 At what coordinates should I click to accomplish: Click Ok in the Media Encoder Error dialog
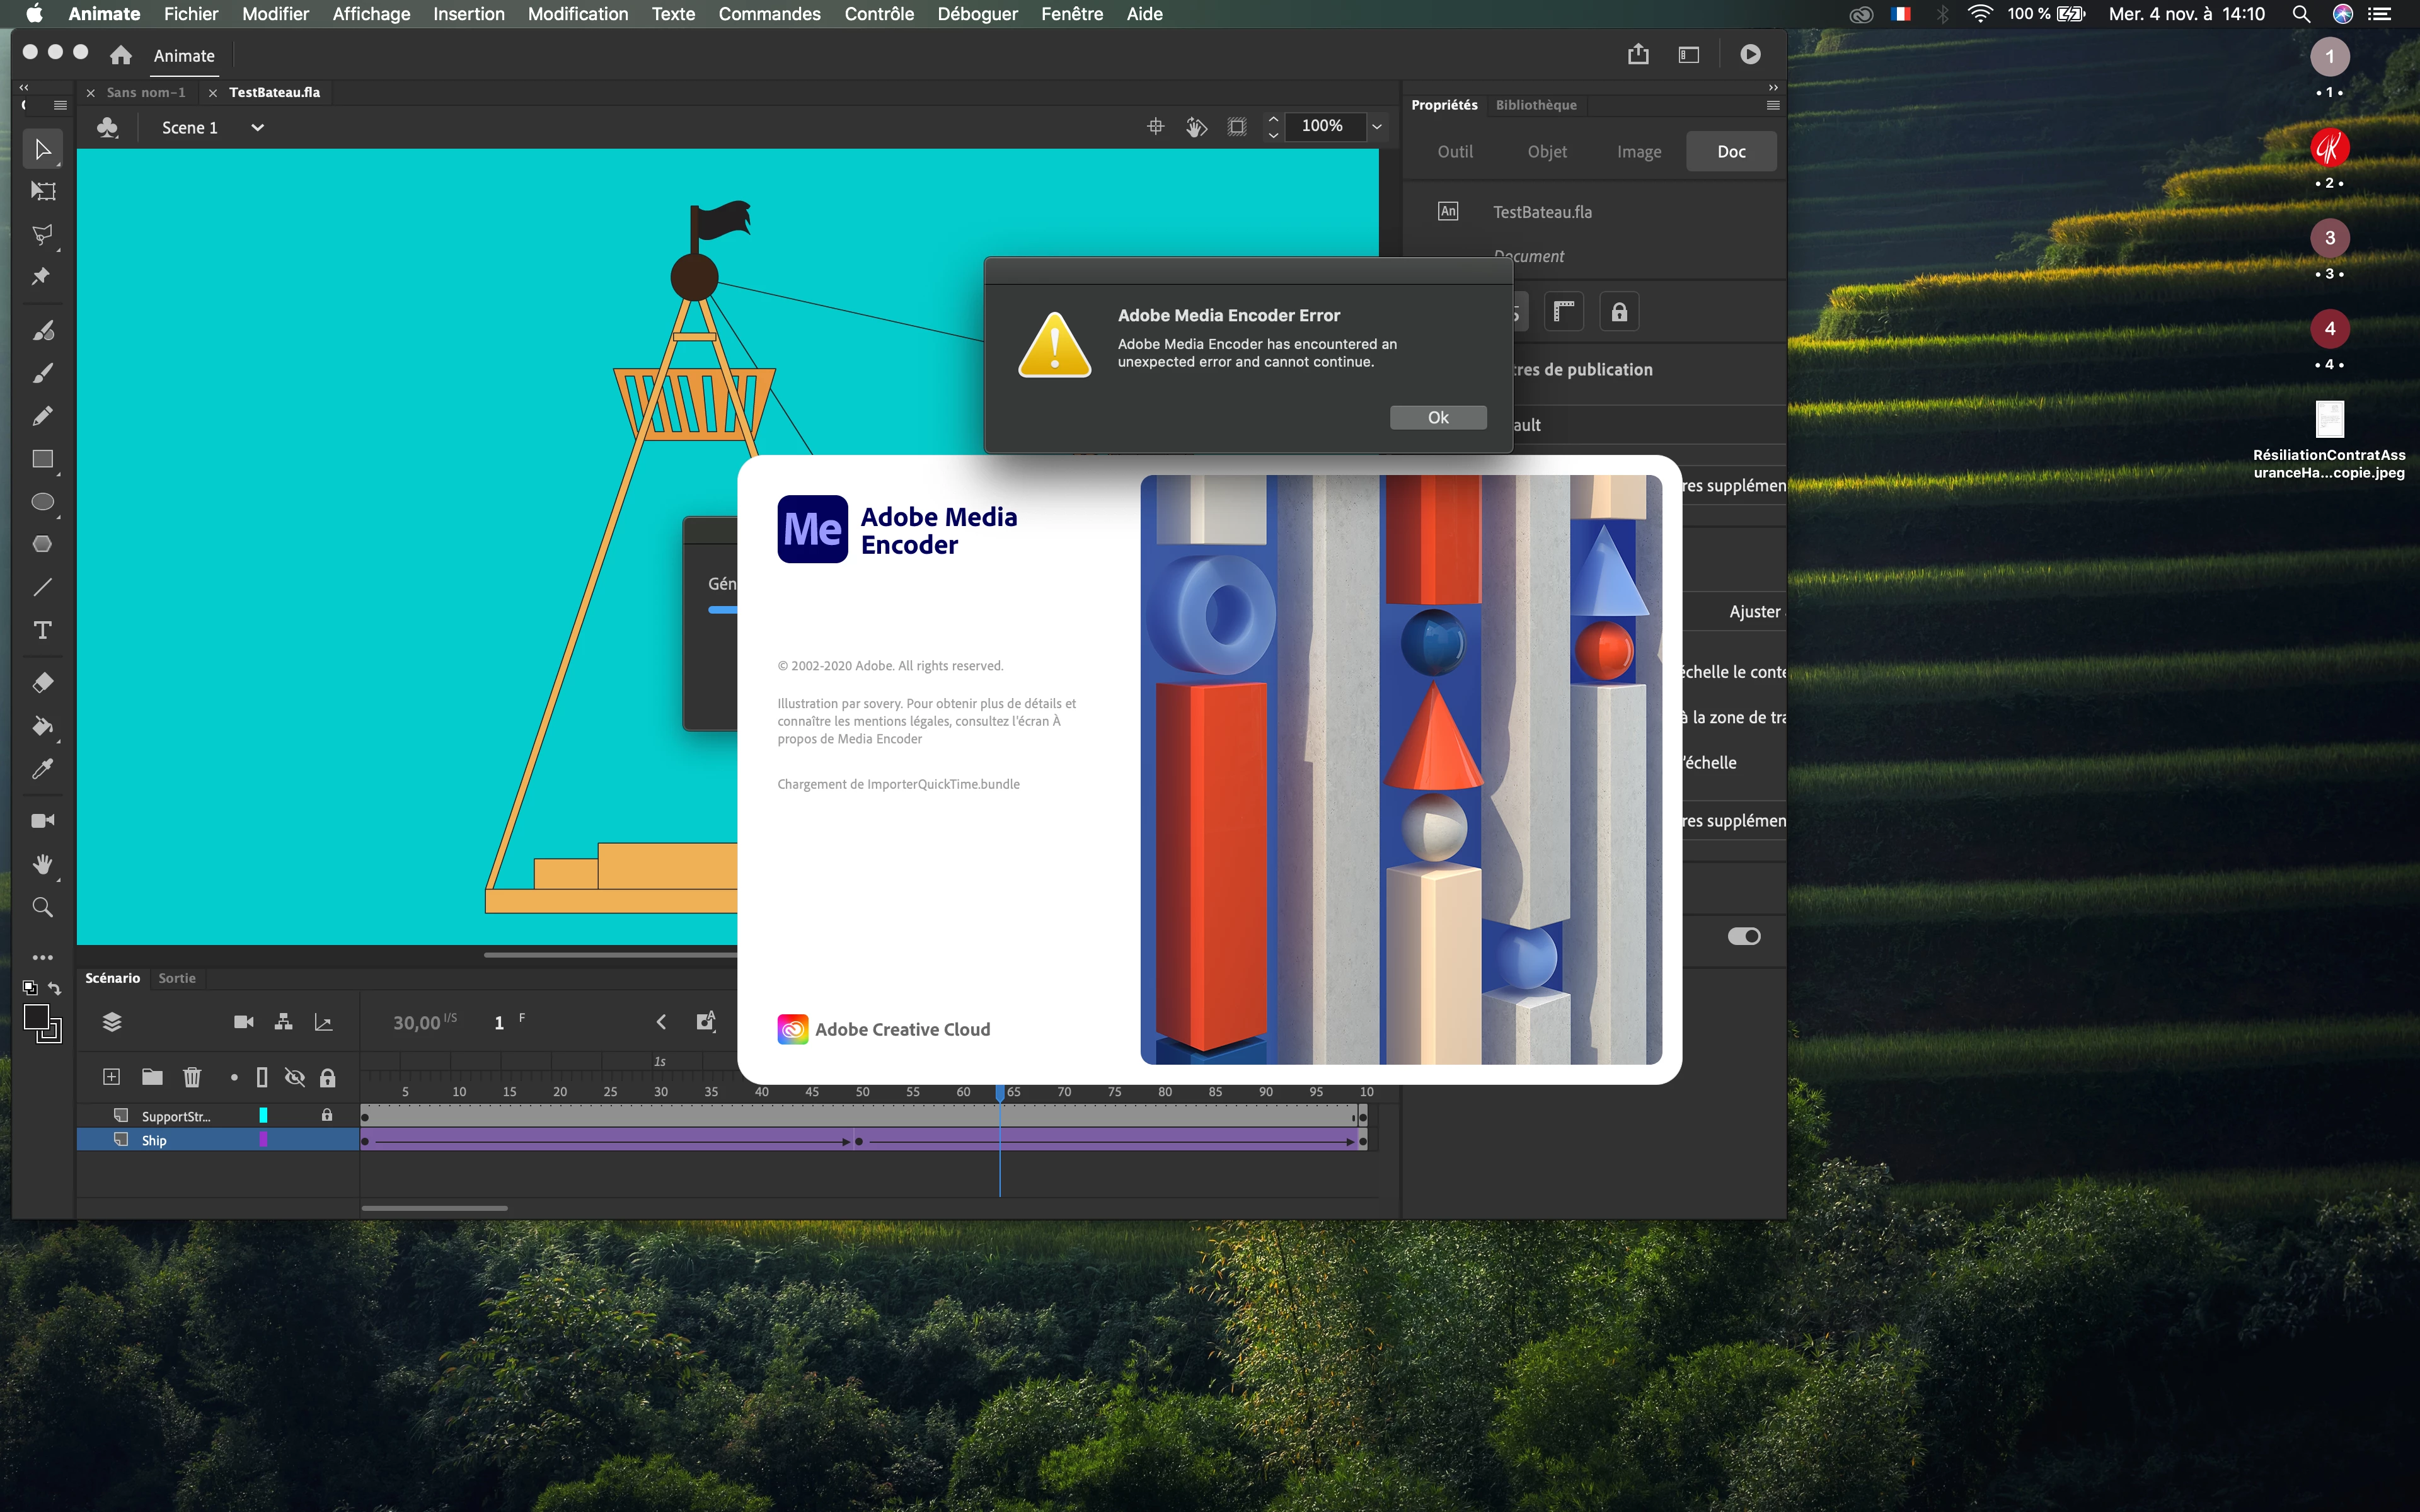(1438, 417)
